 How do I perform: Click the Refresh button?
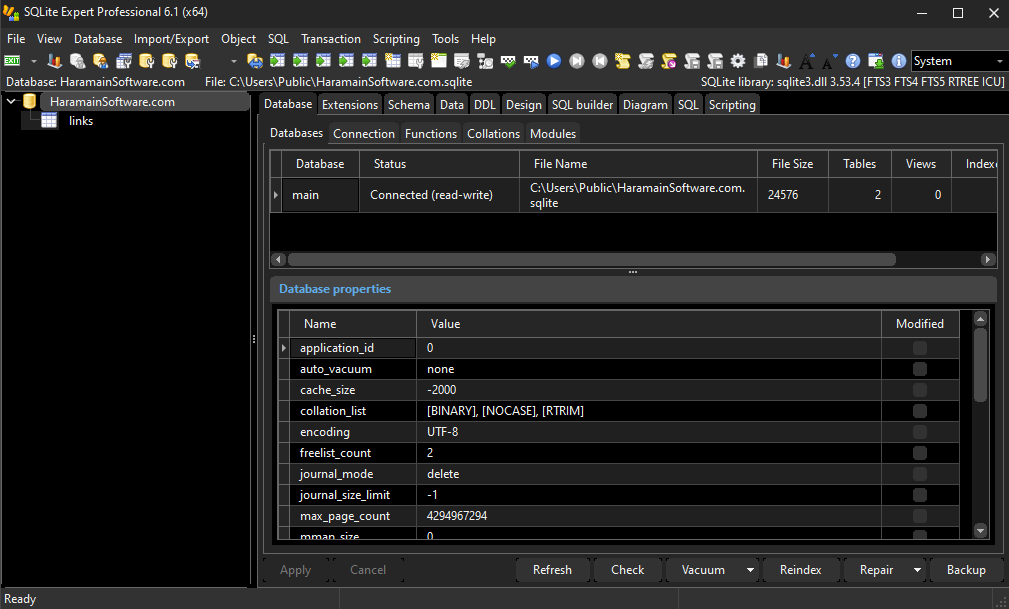click(x=552, y=570)
